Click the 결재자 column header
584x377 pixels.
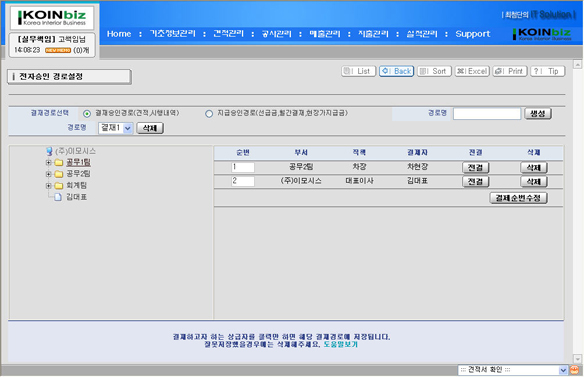(417, 153)
